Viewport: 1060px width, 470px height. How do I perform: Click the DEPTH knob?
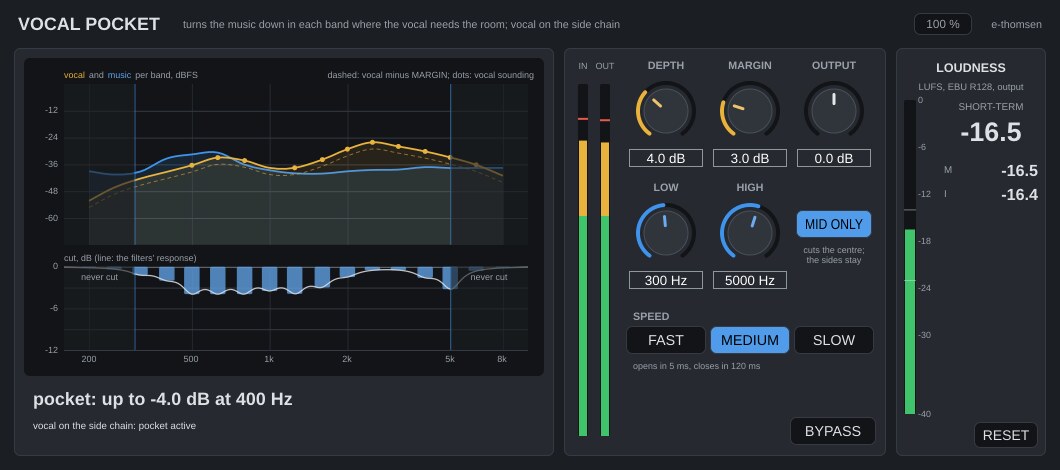pos(665,111)
